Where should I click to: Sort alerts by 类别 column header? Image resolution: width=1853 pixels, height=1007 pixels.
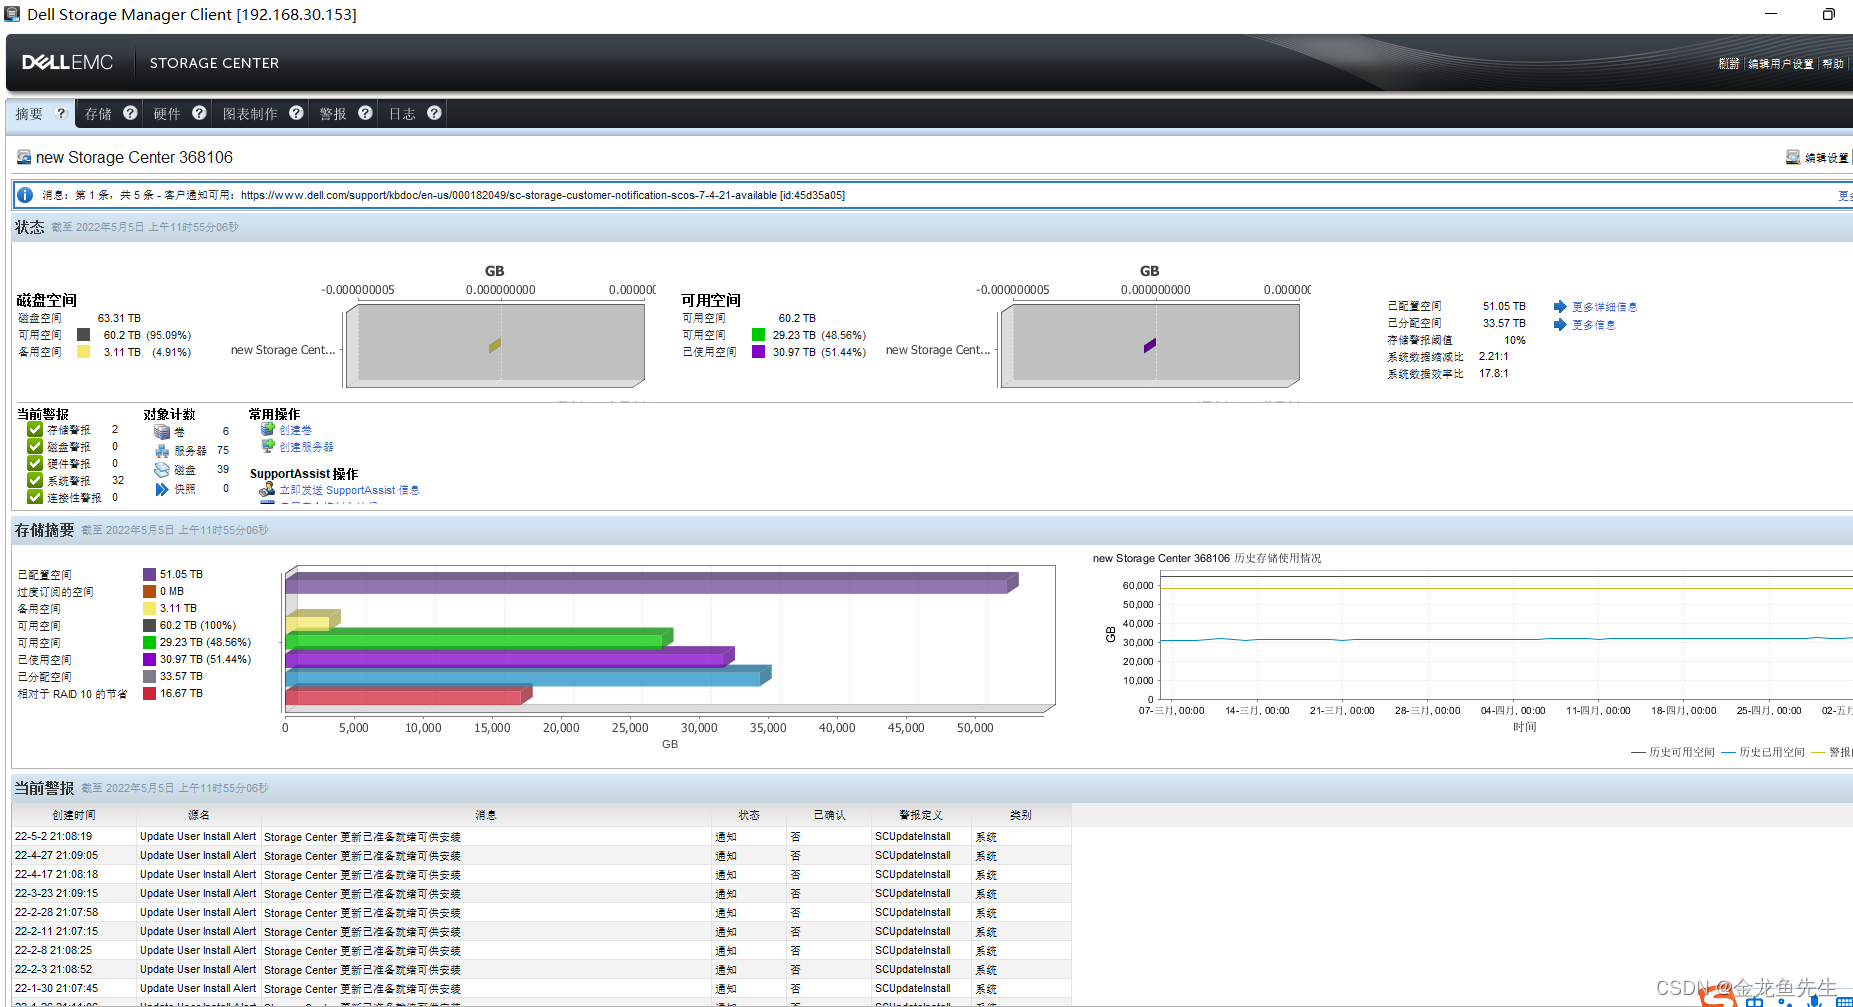tap(1021, 815)
